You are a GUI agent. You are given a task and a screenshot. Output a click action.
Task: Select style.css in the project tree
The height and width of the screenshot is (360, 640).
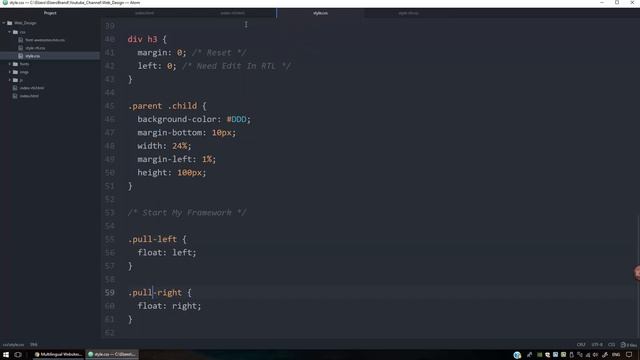point(33,56)
